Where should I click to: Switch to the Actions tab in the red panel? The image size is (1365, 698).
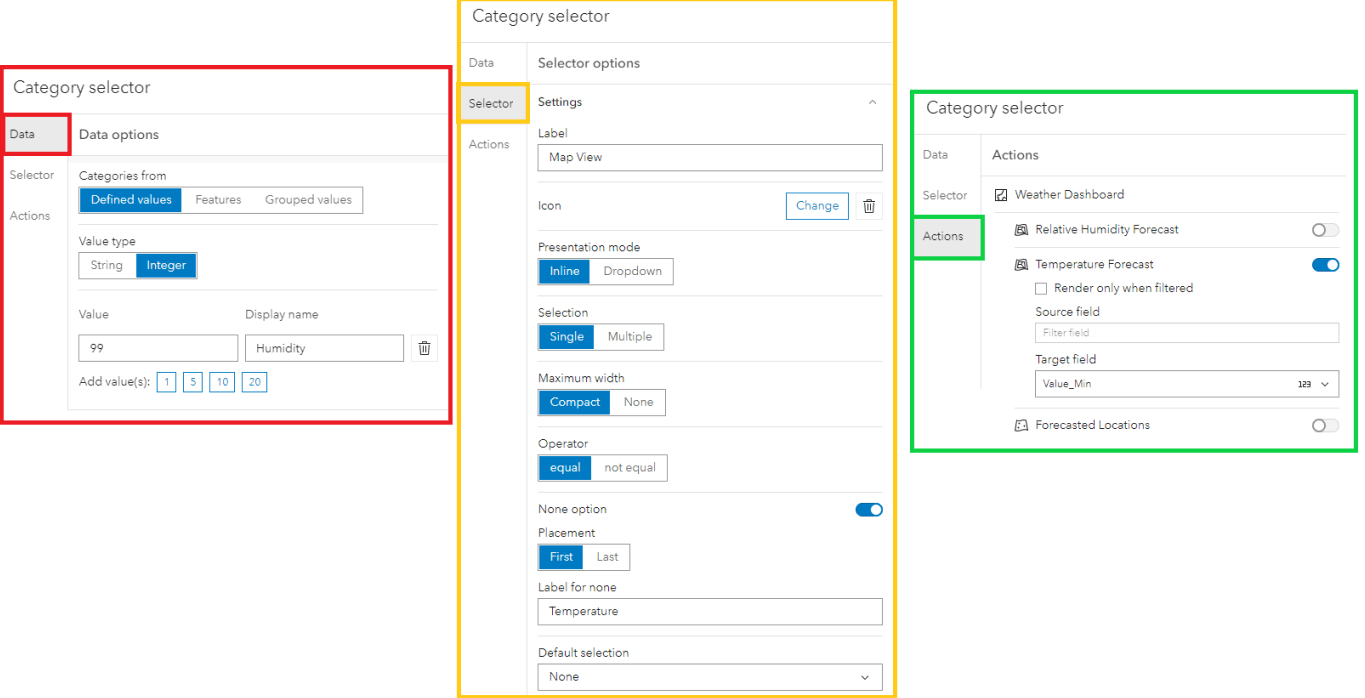point(30,215)
